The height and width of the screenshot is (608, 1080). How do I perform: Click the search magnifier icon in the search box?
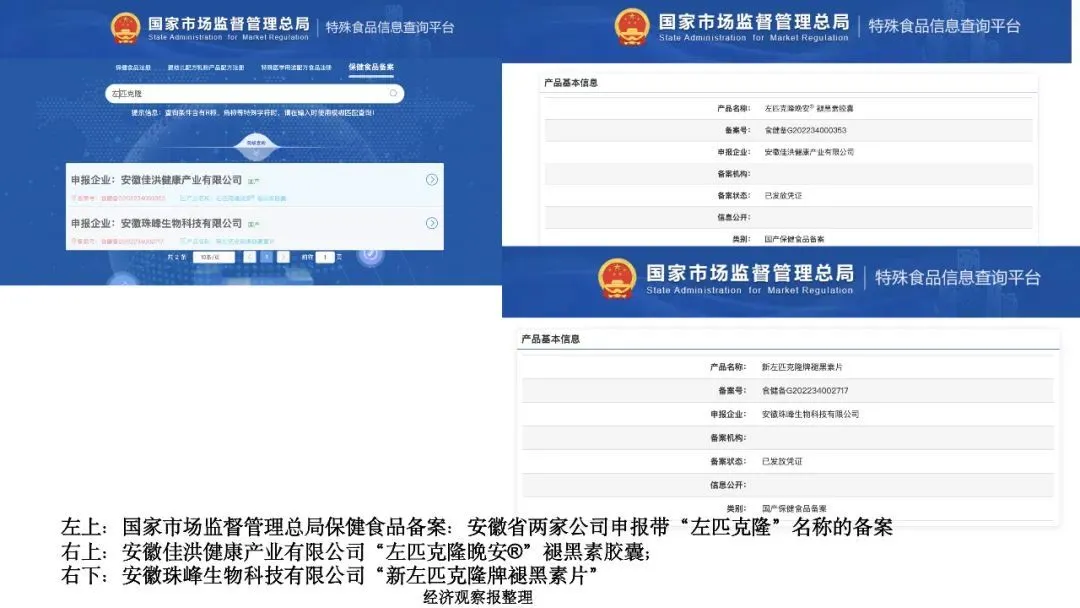(394, 93)
